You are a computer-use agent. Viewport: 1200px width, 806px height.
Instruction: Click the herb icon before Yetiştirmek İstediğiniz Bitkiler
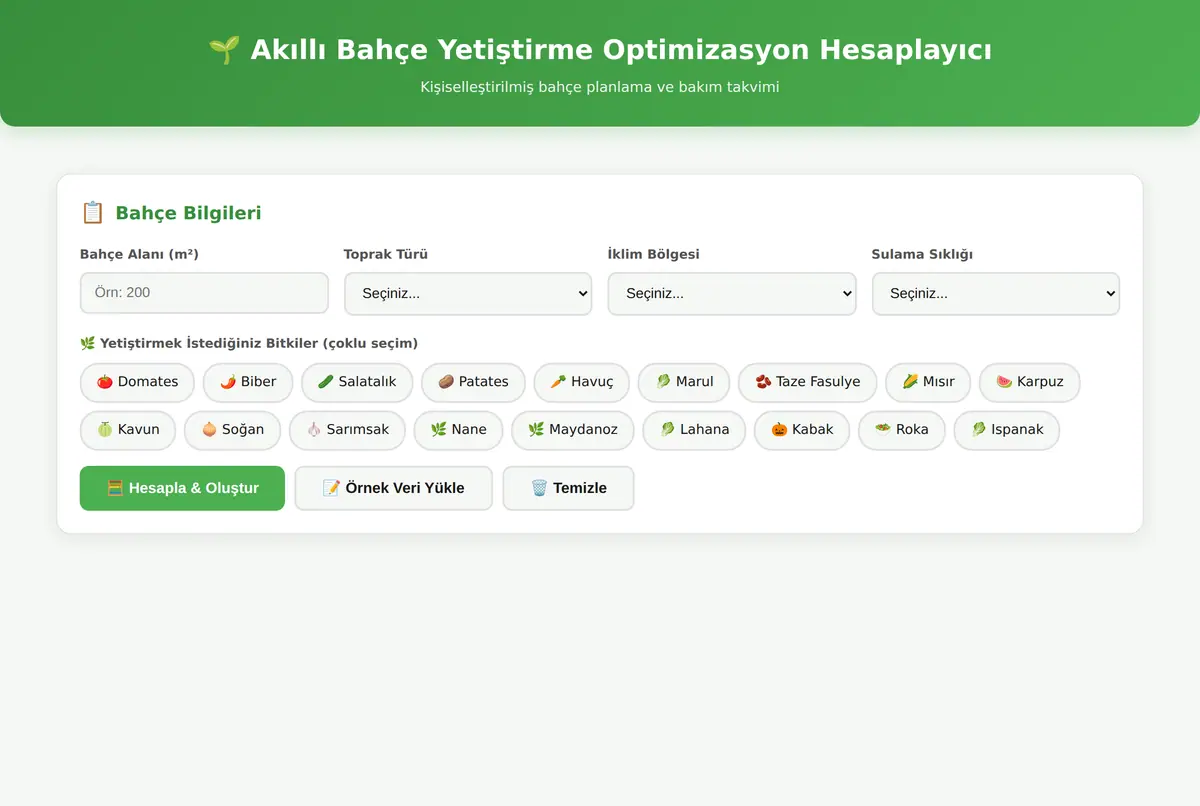[x=87, y=343]
